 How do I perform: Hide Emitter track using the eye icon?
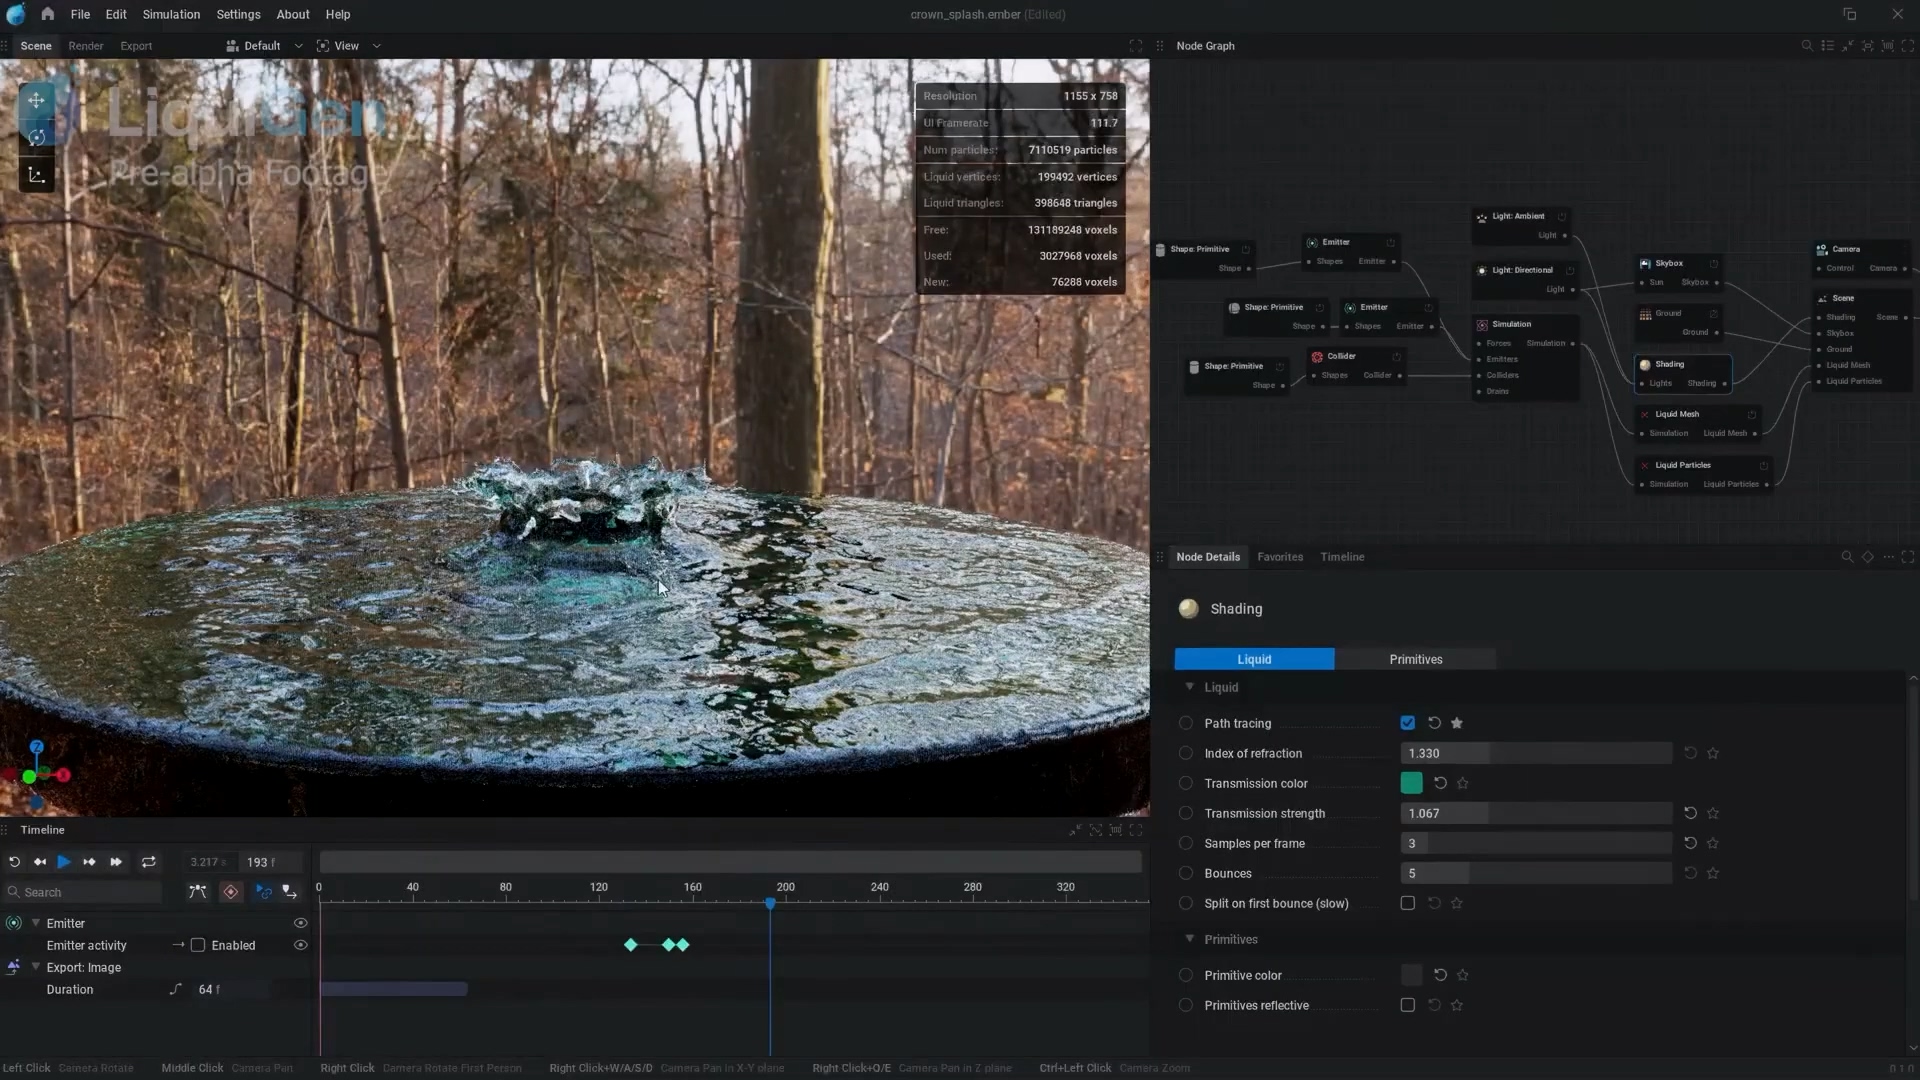coord(300,923)
